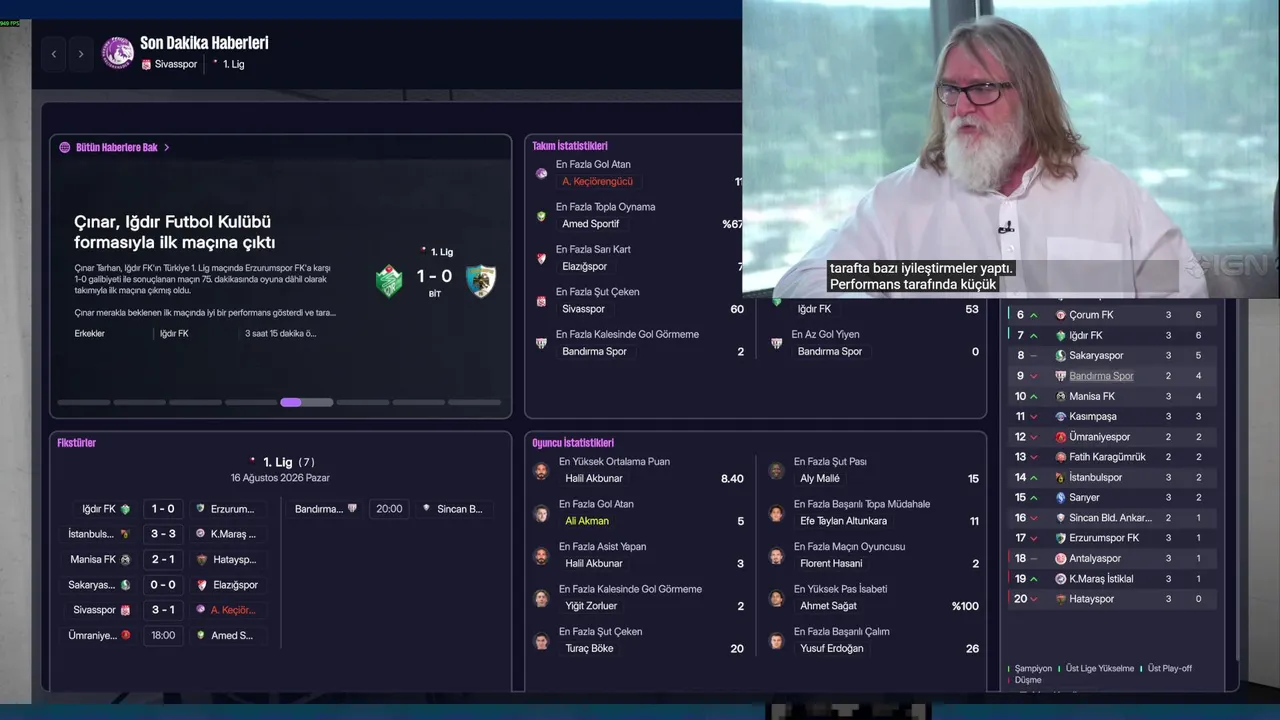Click Sarıyer badge in league table
The image size is (1280, 720).
(x=1061, y=497)
